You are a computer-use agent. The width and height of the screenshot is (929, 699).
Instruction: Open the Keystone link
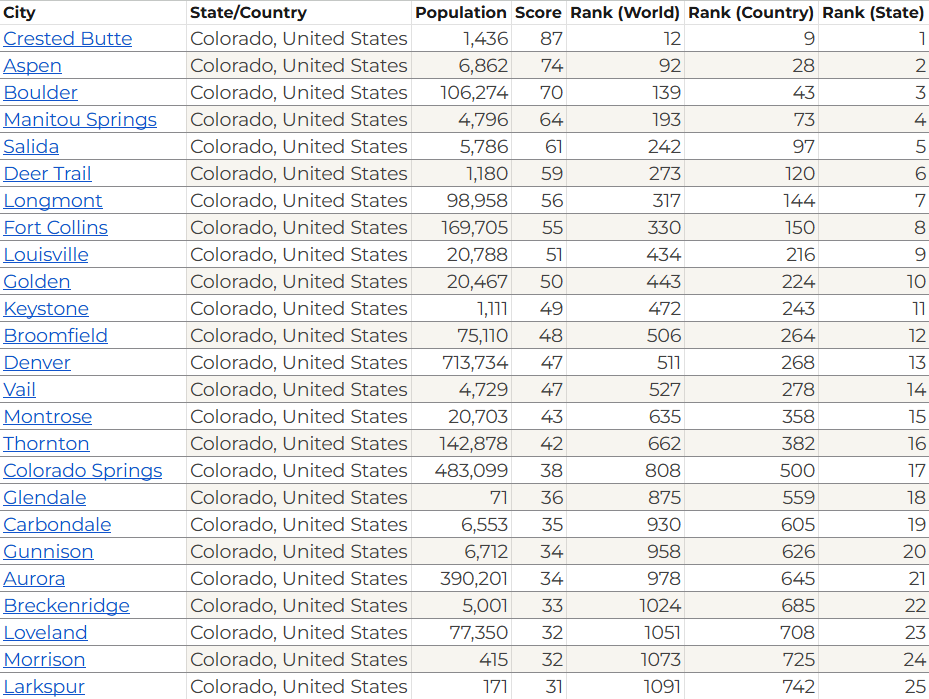coord(46,309)
